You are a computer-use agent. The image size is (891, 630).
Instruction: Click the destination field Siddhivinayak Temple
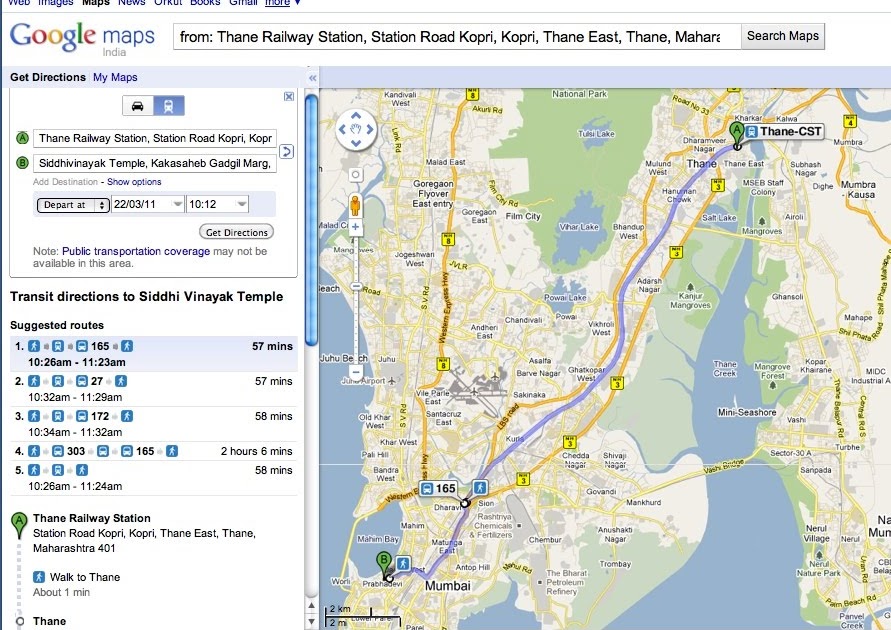[x=155, y=163]
